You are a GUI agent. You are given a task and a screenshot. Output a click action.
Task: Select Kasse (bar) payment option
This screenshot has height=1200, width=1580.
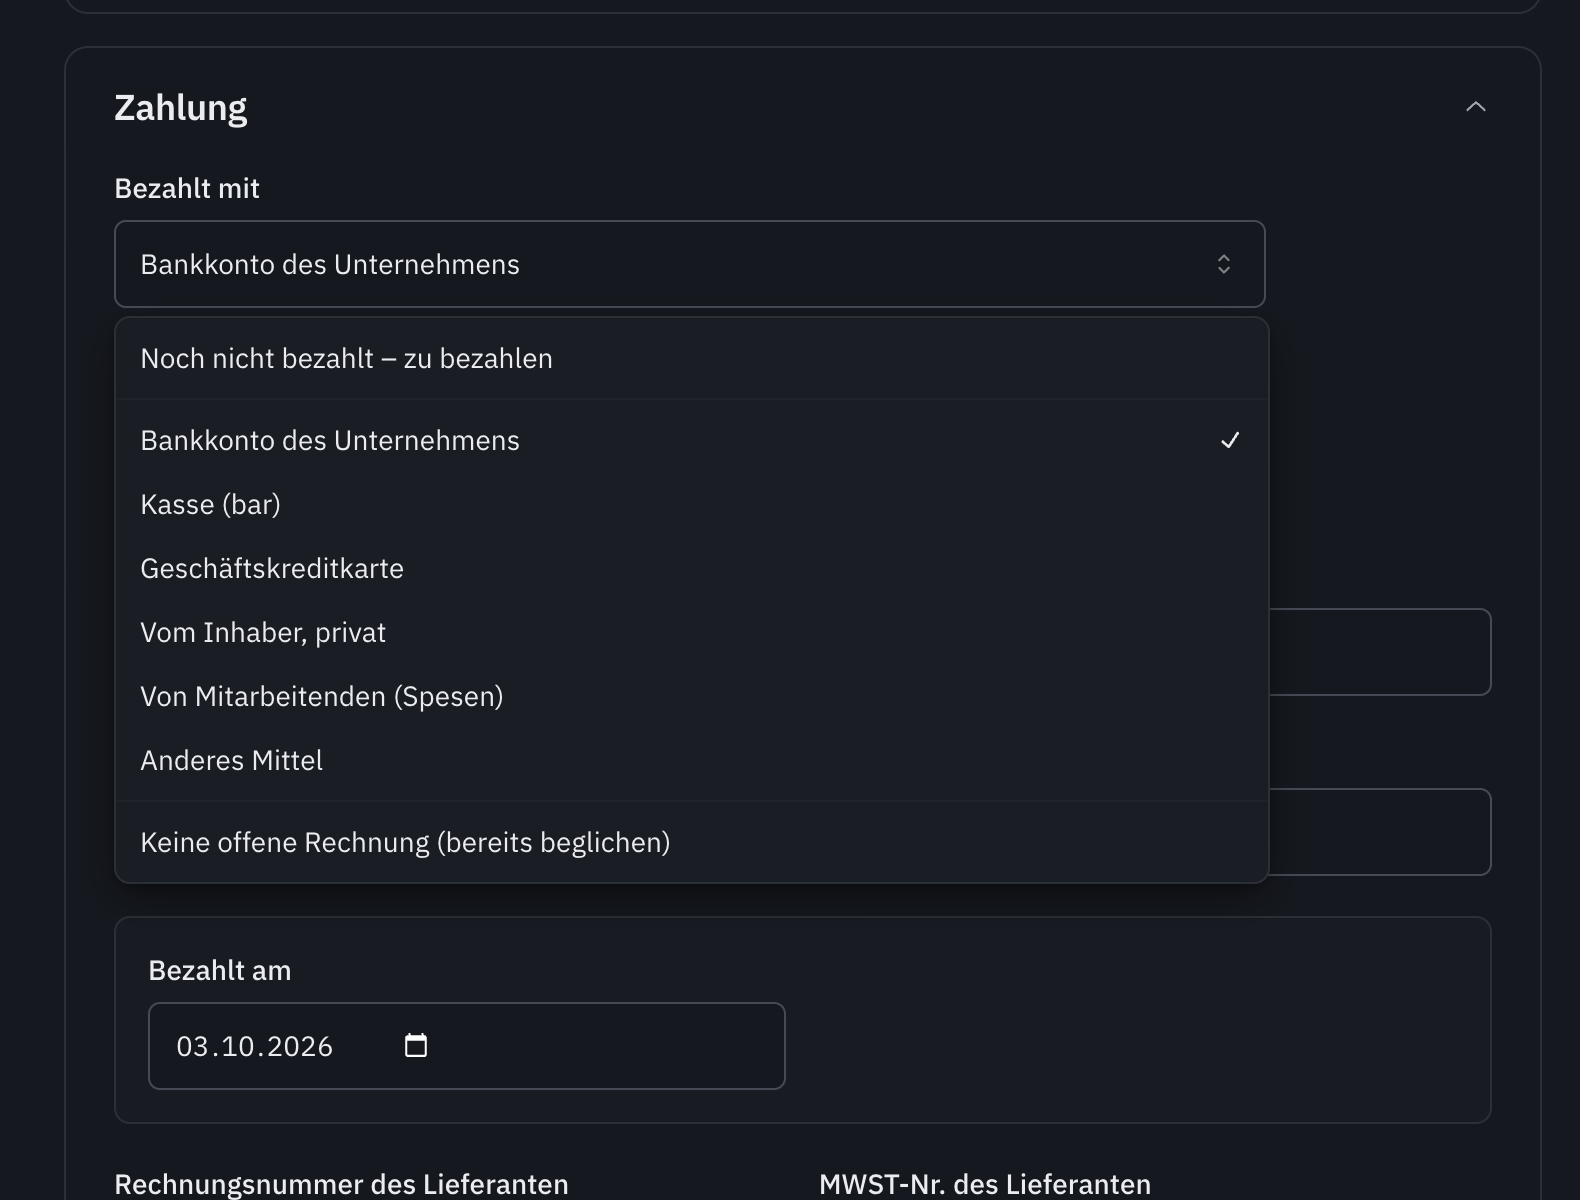(692, 505)
